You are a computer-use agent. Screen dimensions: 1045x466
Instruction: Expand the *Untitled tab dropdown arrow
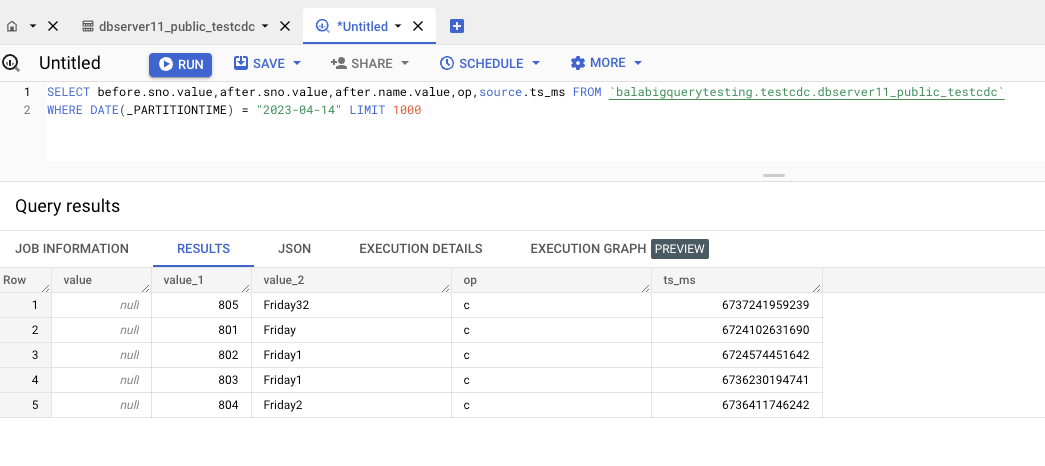(398, 27)
